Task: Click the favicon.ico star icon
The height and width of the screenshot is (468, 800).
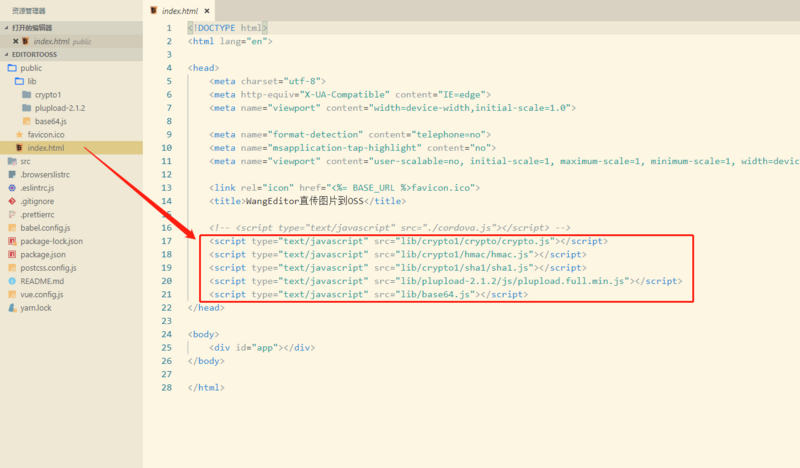Action: [x=19, y=134]
